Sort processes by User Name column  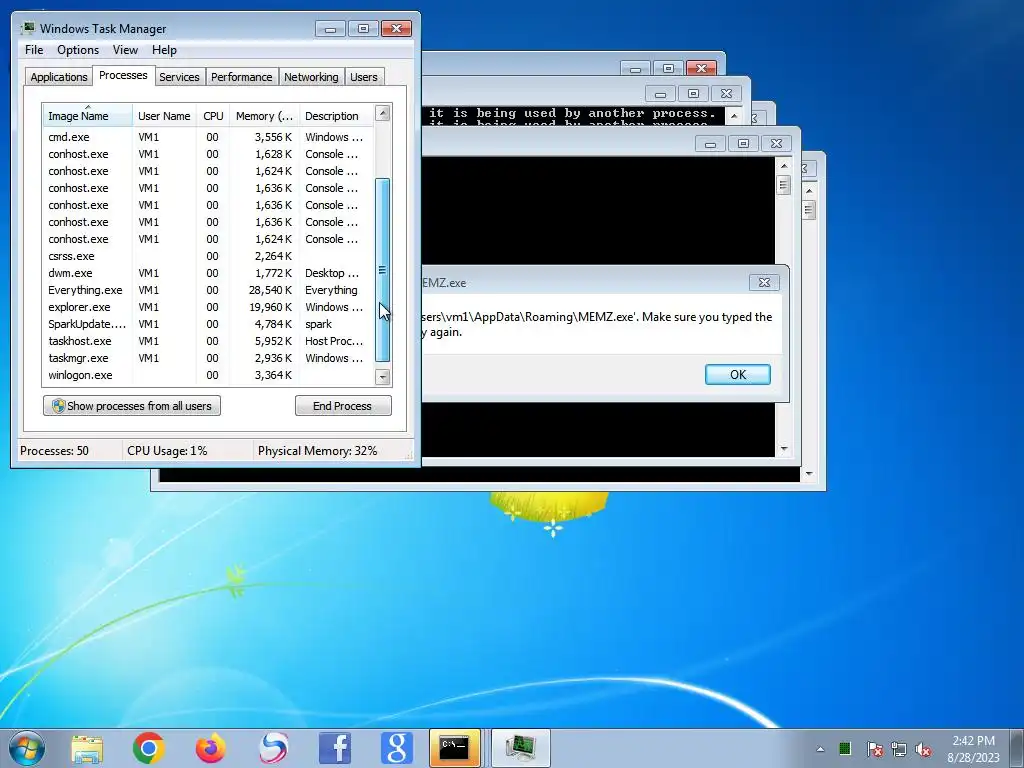tap(165, 116)
